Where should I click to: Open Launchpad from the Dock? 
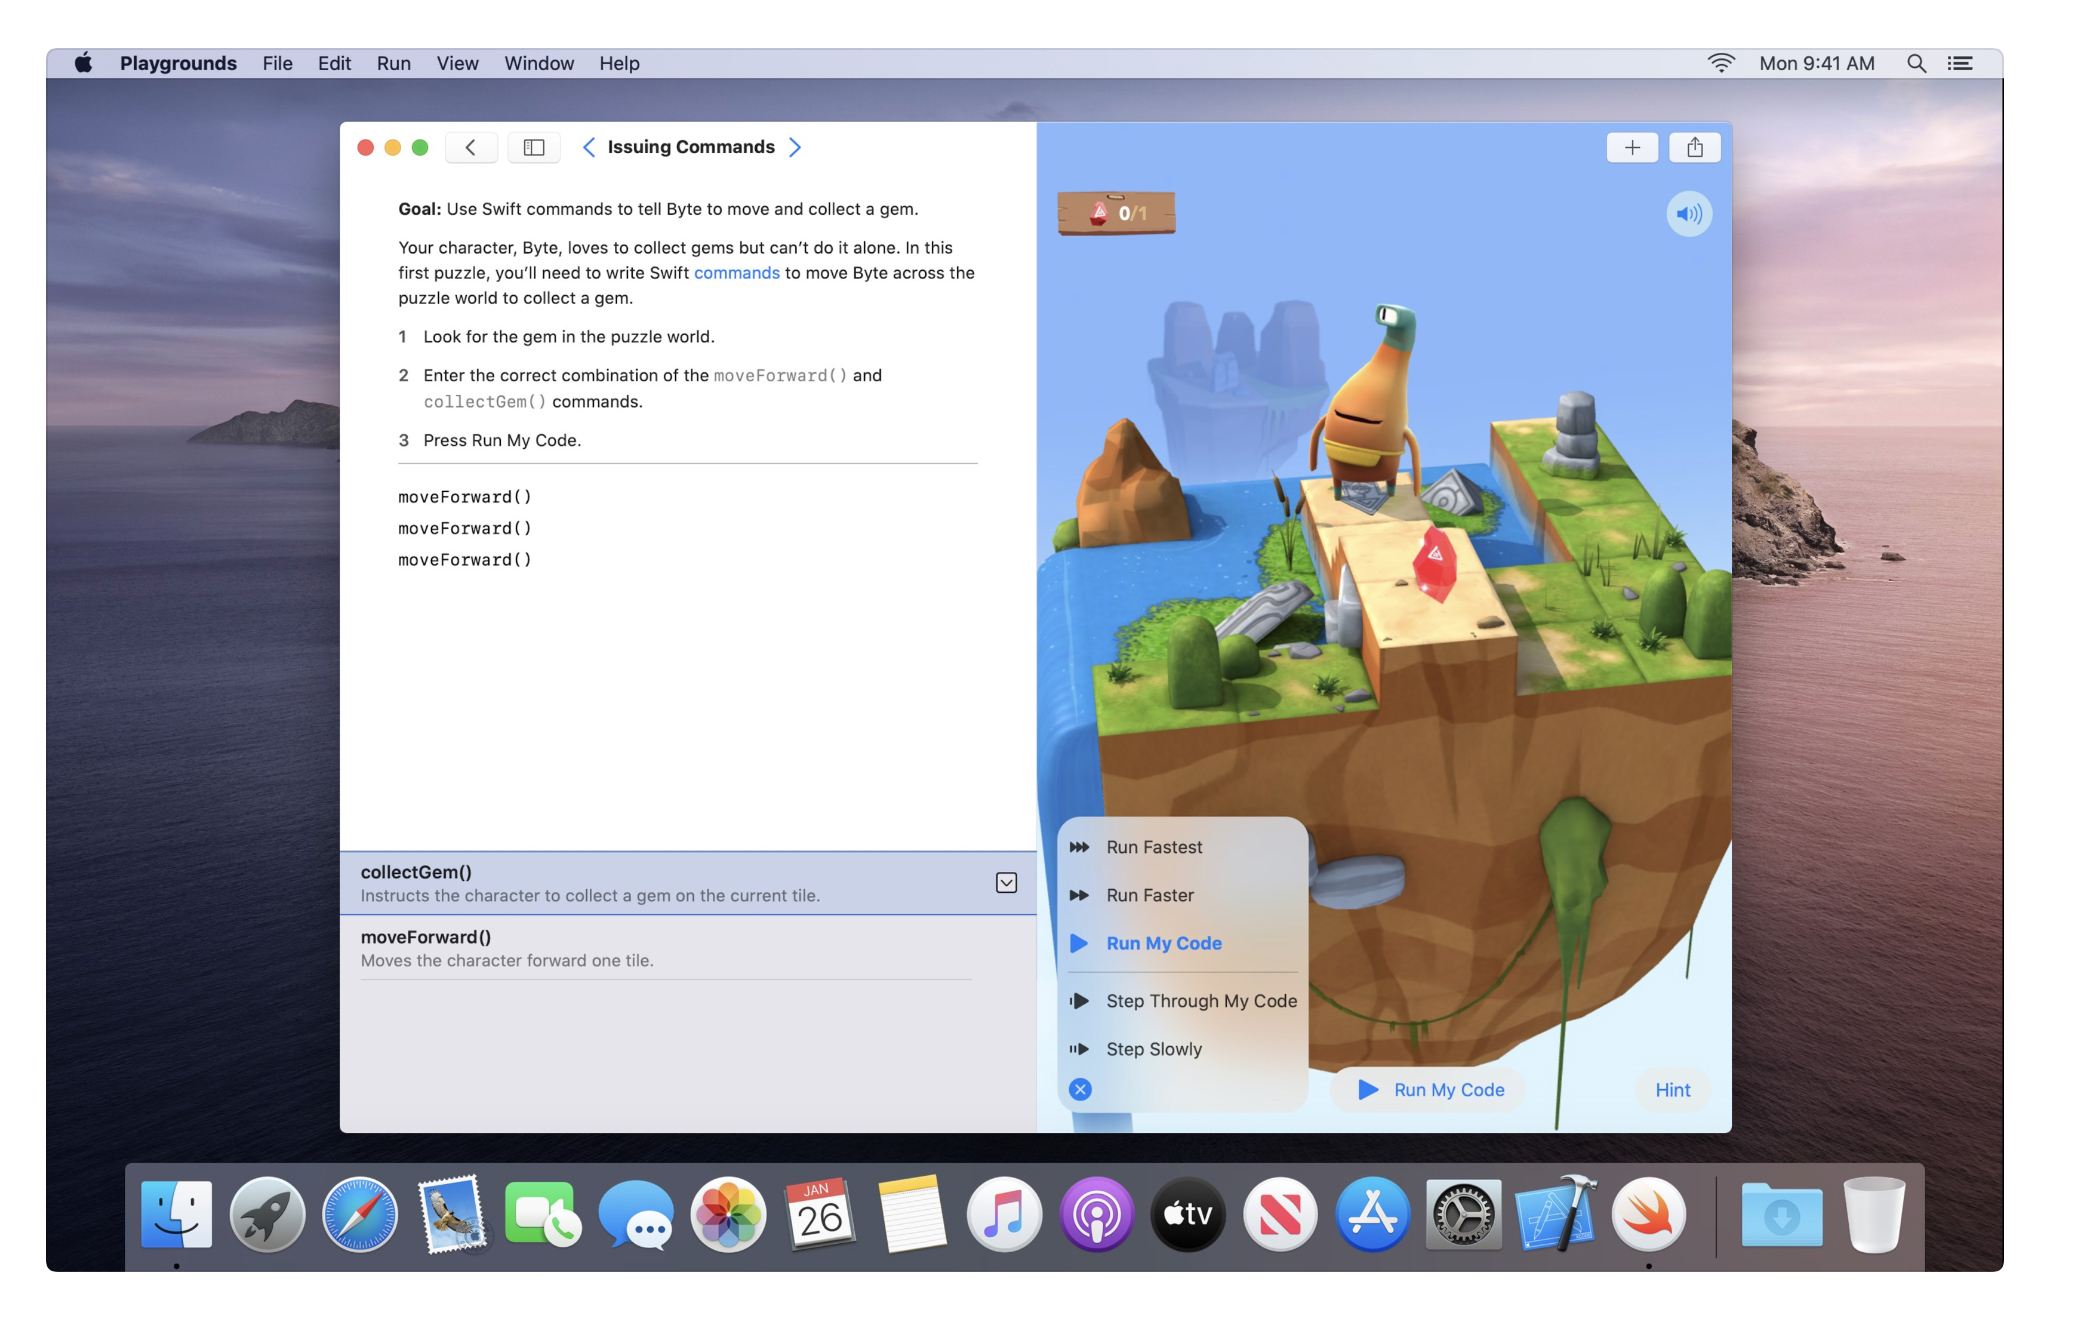click(268, 1215)
